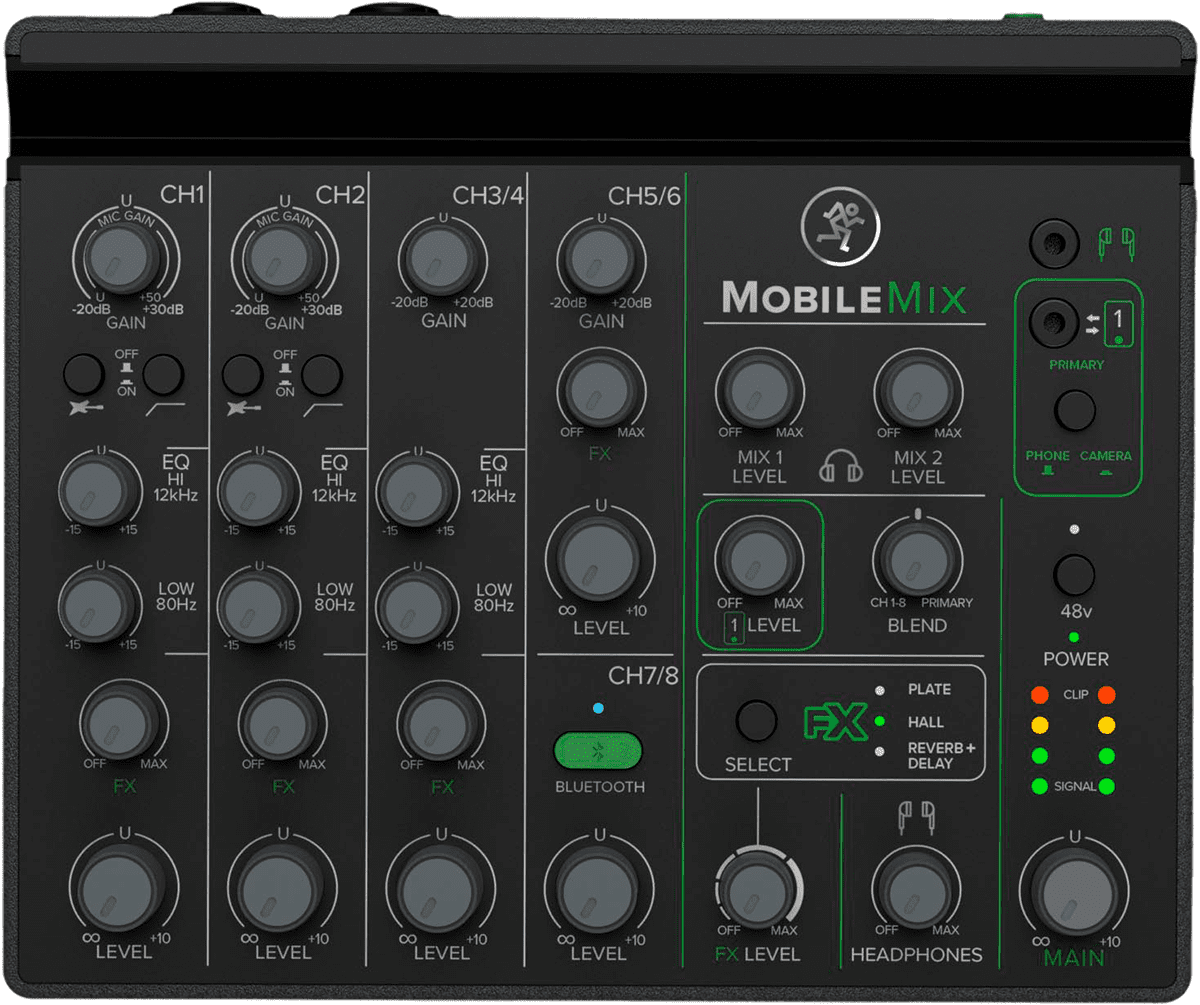Adjust the CH3/4 LOW 80Hz knob

pos(416,605)
